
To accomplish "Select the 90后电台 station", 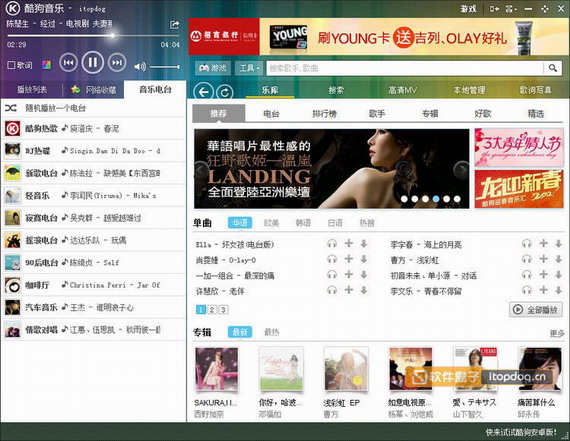I will (x=94, y=262).
